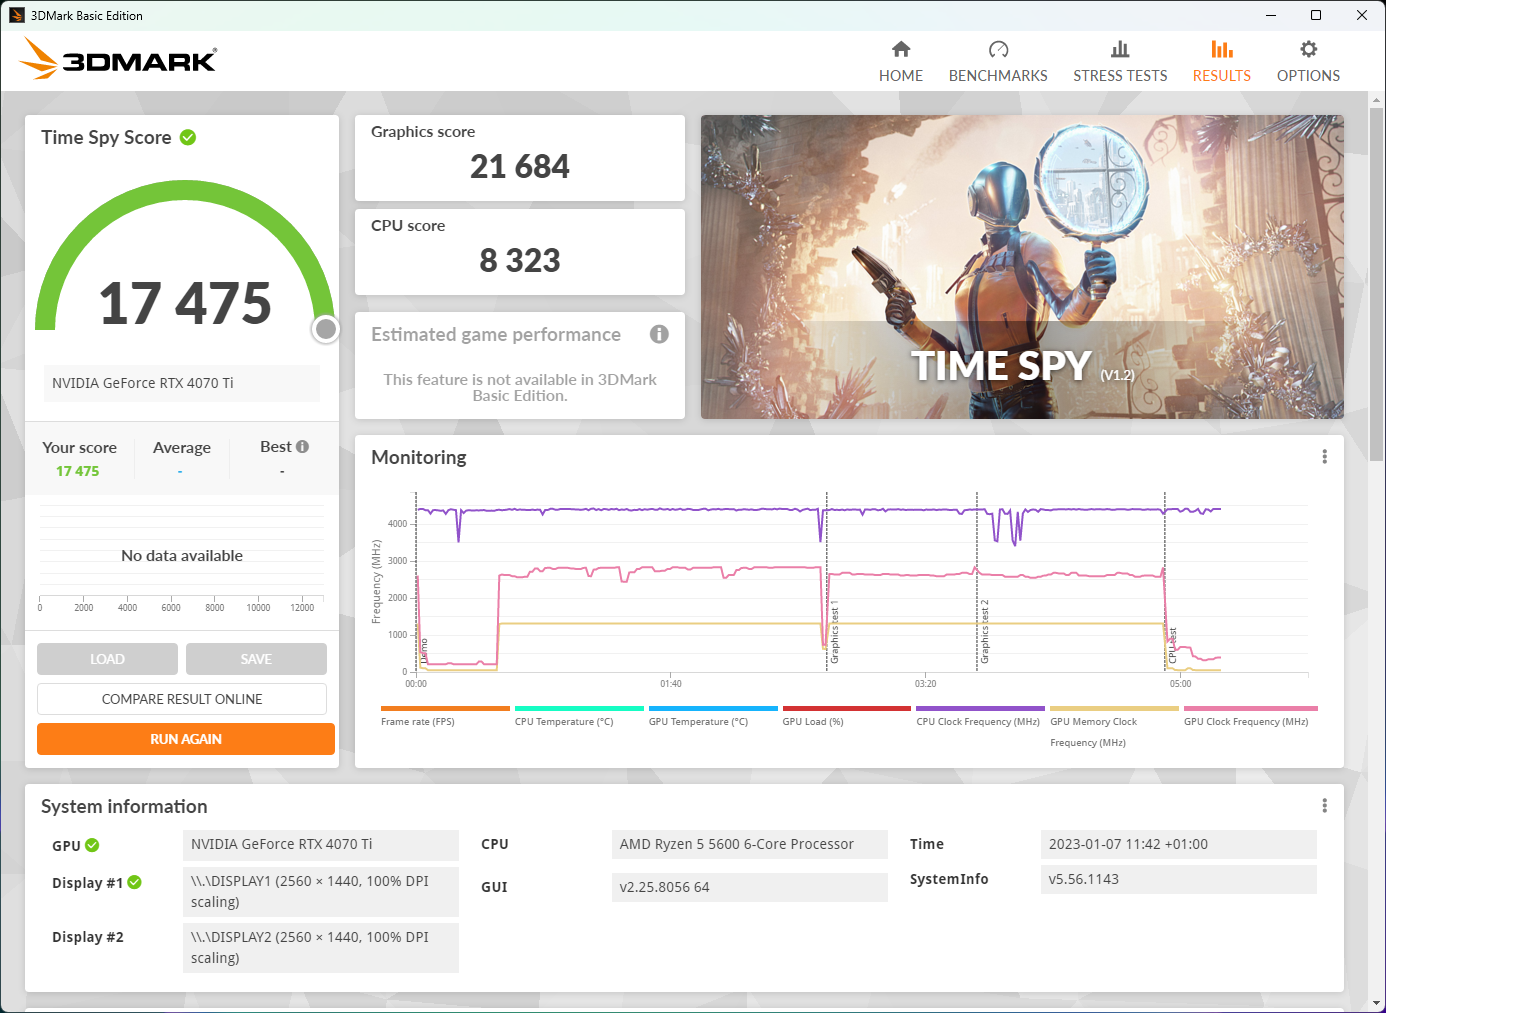Click the main score 17 475
The height and width of the screenshot is (1013, 1536).
tap(186, 303)
